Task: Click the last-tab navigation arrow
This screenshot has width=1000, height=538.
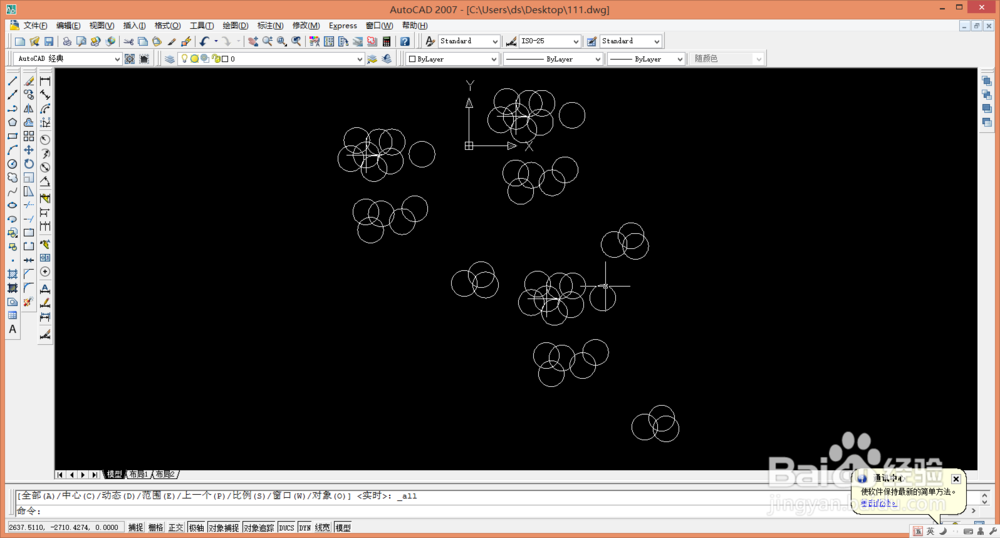Action: tap(95, 474)
